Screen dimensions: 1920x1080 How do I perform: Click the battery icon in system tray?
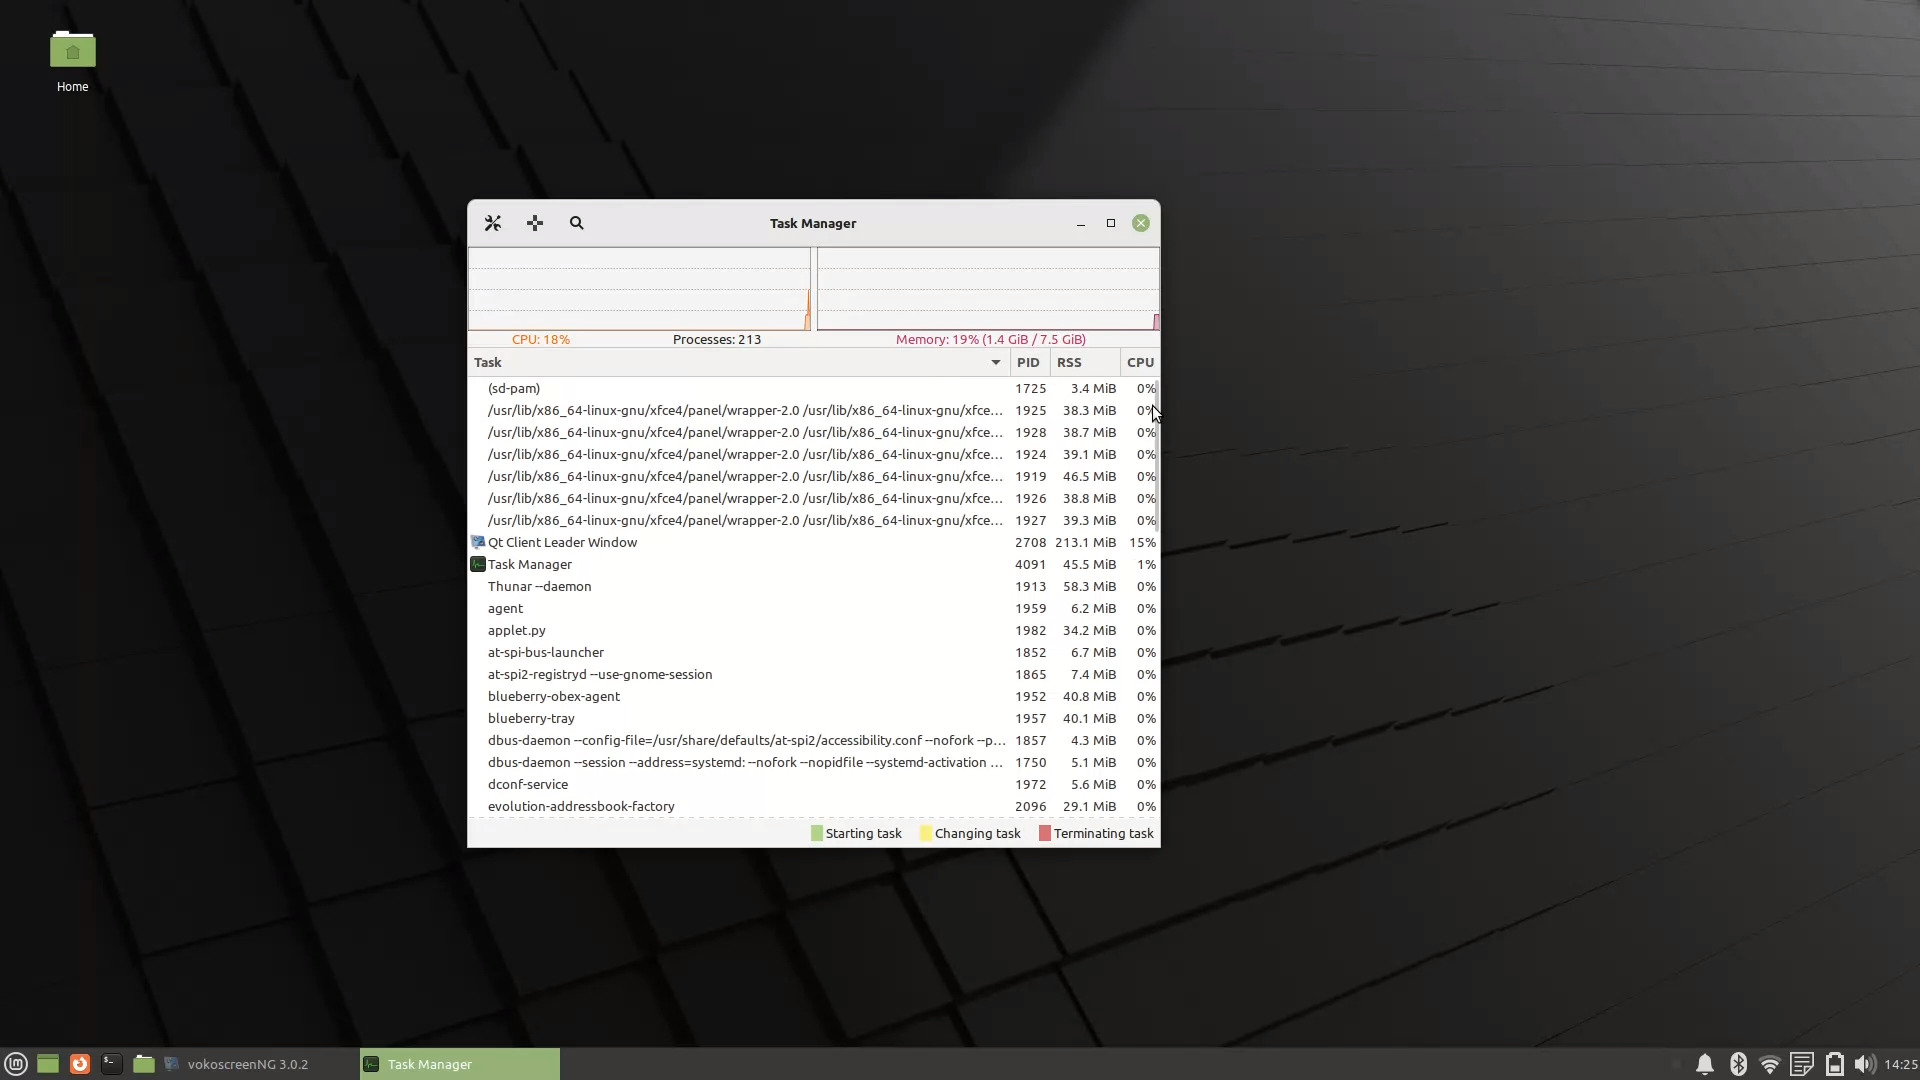coord(1833,1064)
